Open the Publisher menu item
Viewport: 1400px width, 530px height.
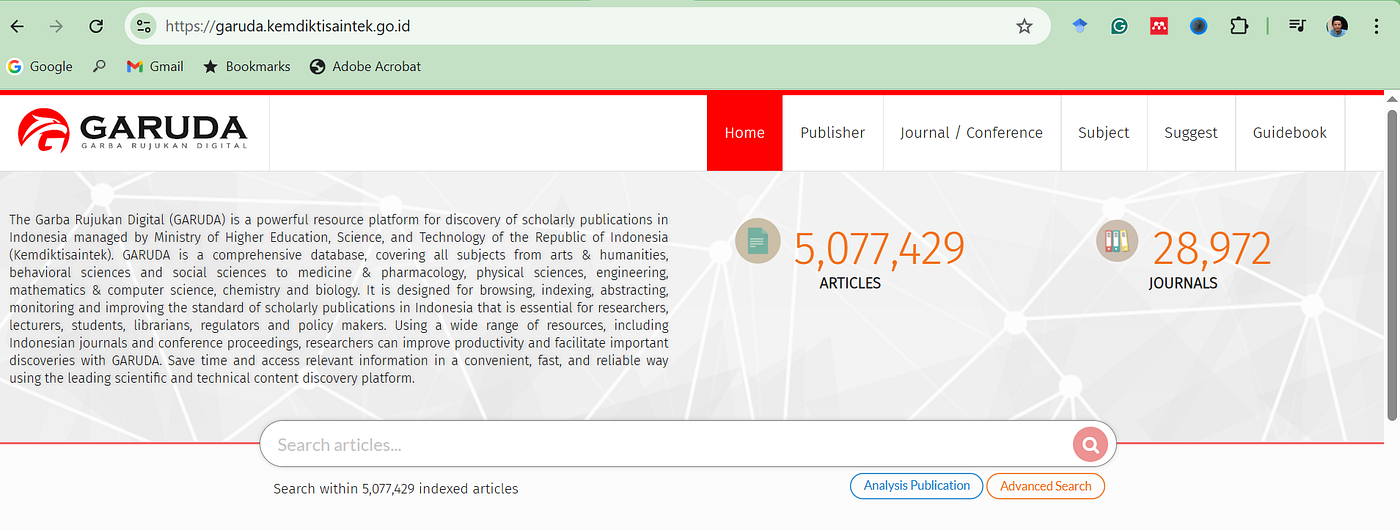pos(832,133)
